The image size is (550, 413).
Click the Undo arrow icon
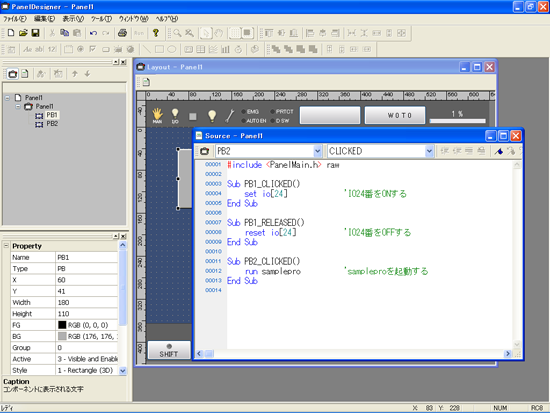pyautogui.click(x=93, y=33)
